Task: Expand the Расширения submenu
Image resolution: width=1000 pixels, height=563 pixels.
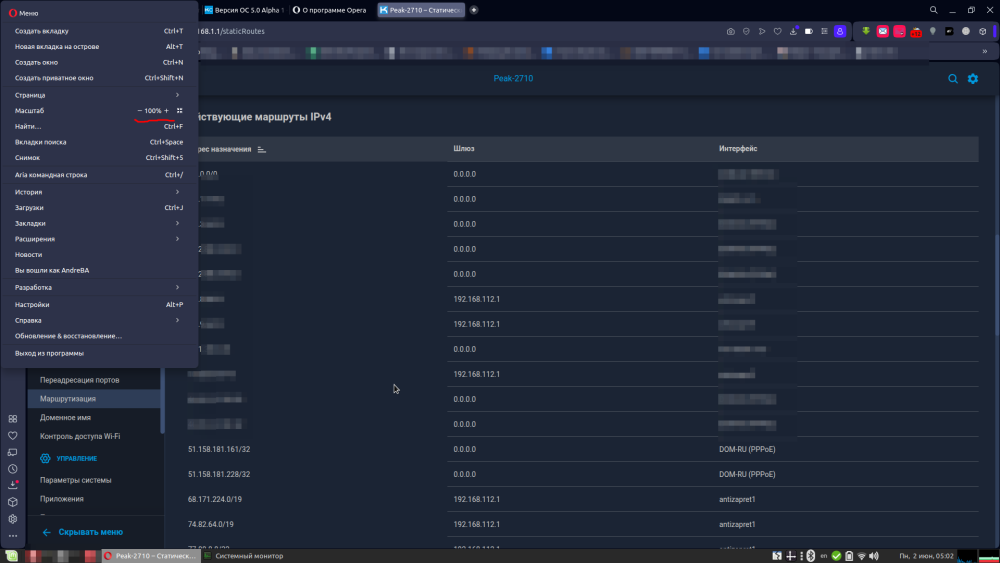Action: [97, 239]
